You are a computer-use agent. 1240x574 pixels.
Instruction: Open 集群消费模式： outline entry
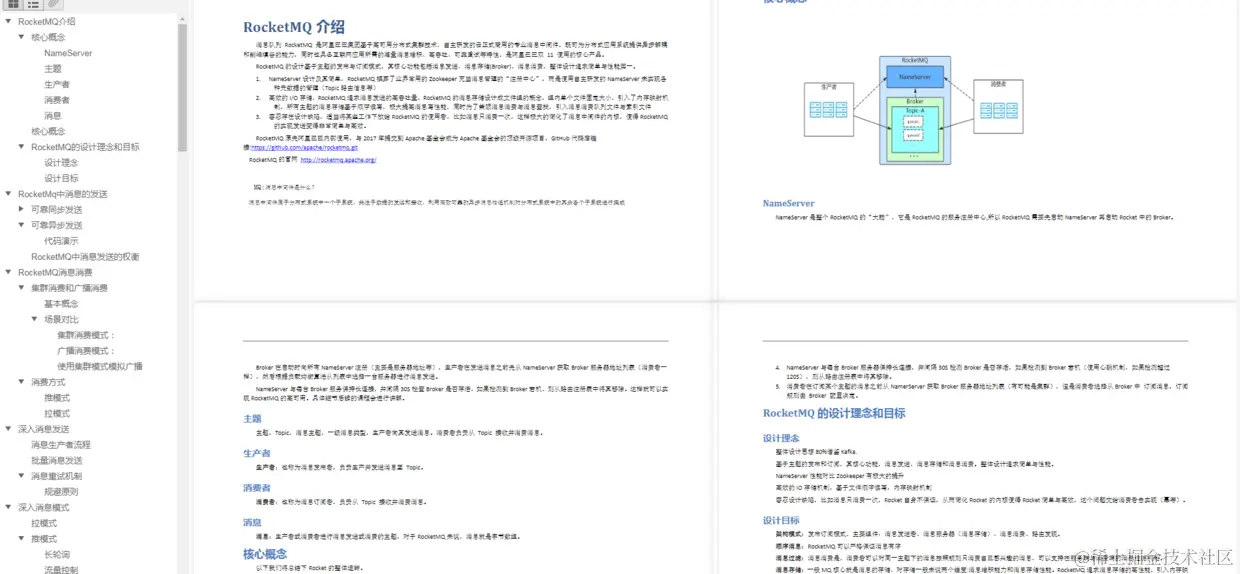[x=86, y=335]
